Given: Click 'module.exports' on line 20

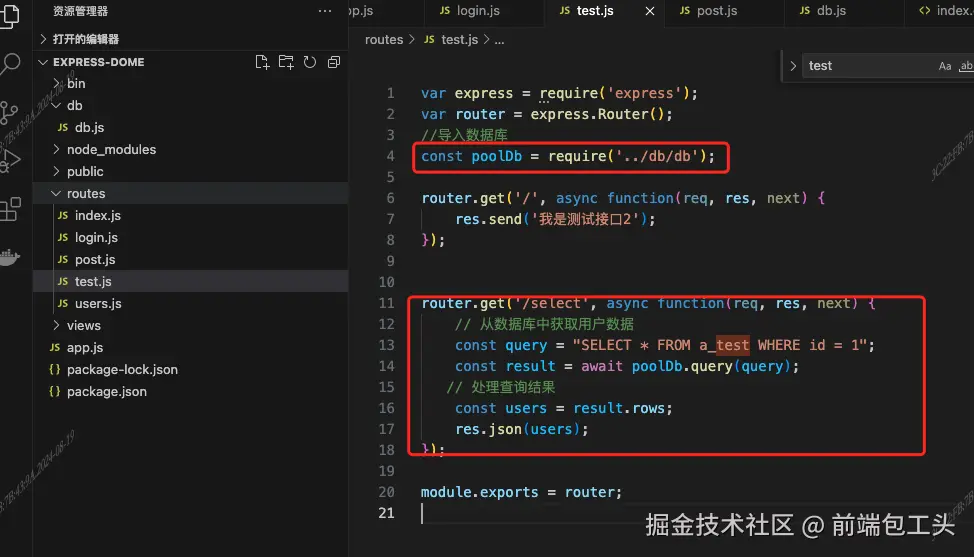Looking at the screenshot, I should tap(480, 492).
